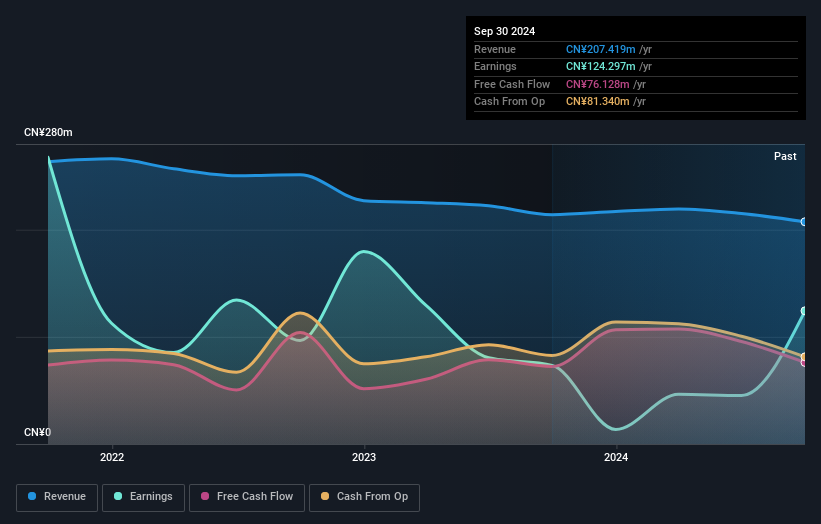The width and height of the screenshot is (821, 524).
Task: Select the orange Cash From Op end-point marker
Action: tap(804, 357)
